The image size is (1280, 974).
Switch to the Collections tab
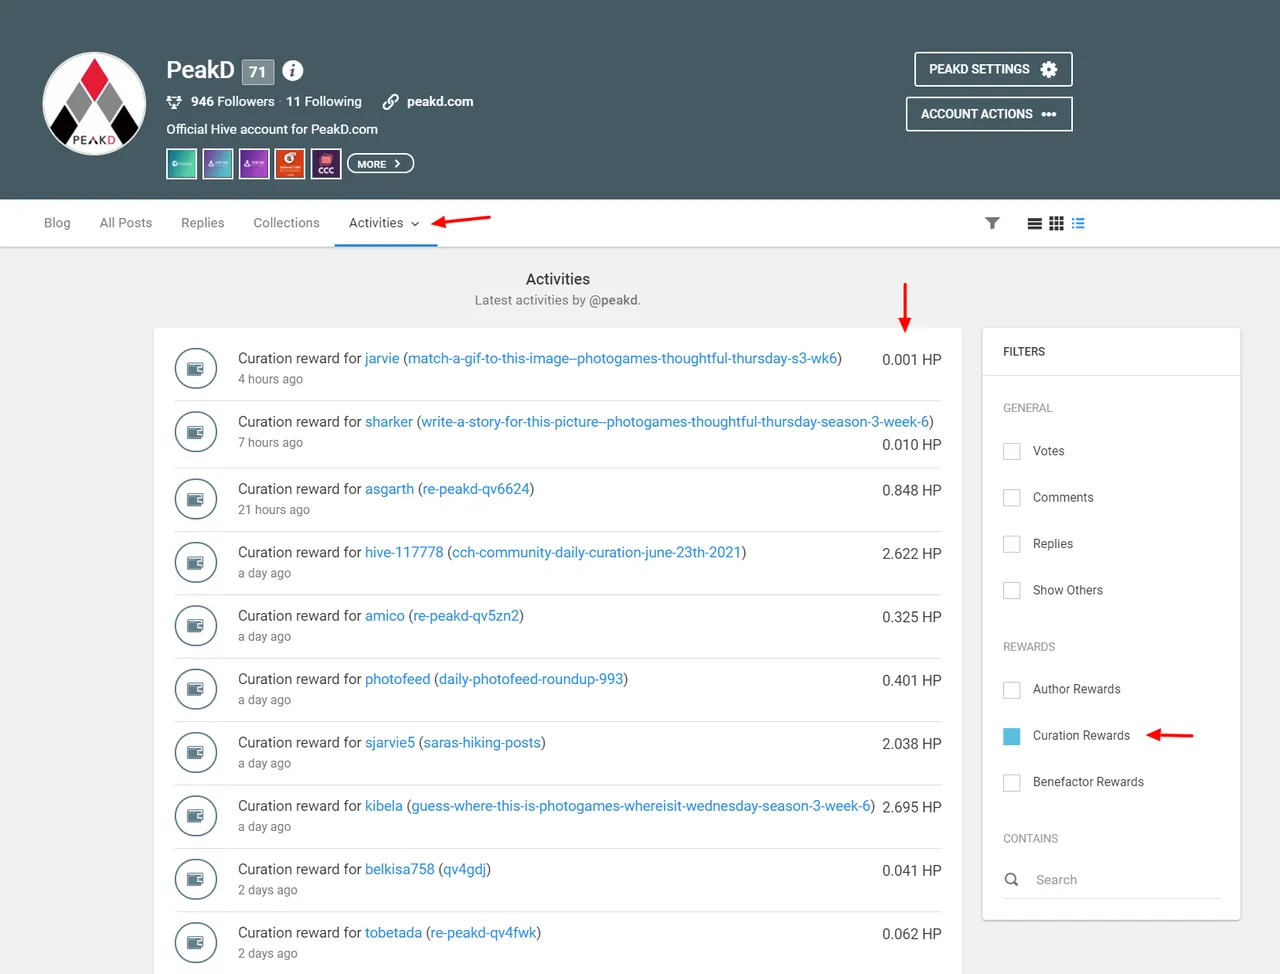286,223
